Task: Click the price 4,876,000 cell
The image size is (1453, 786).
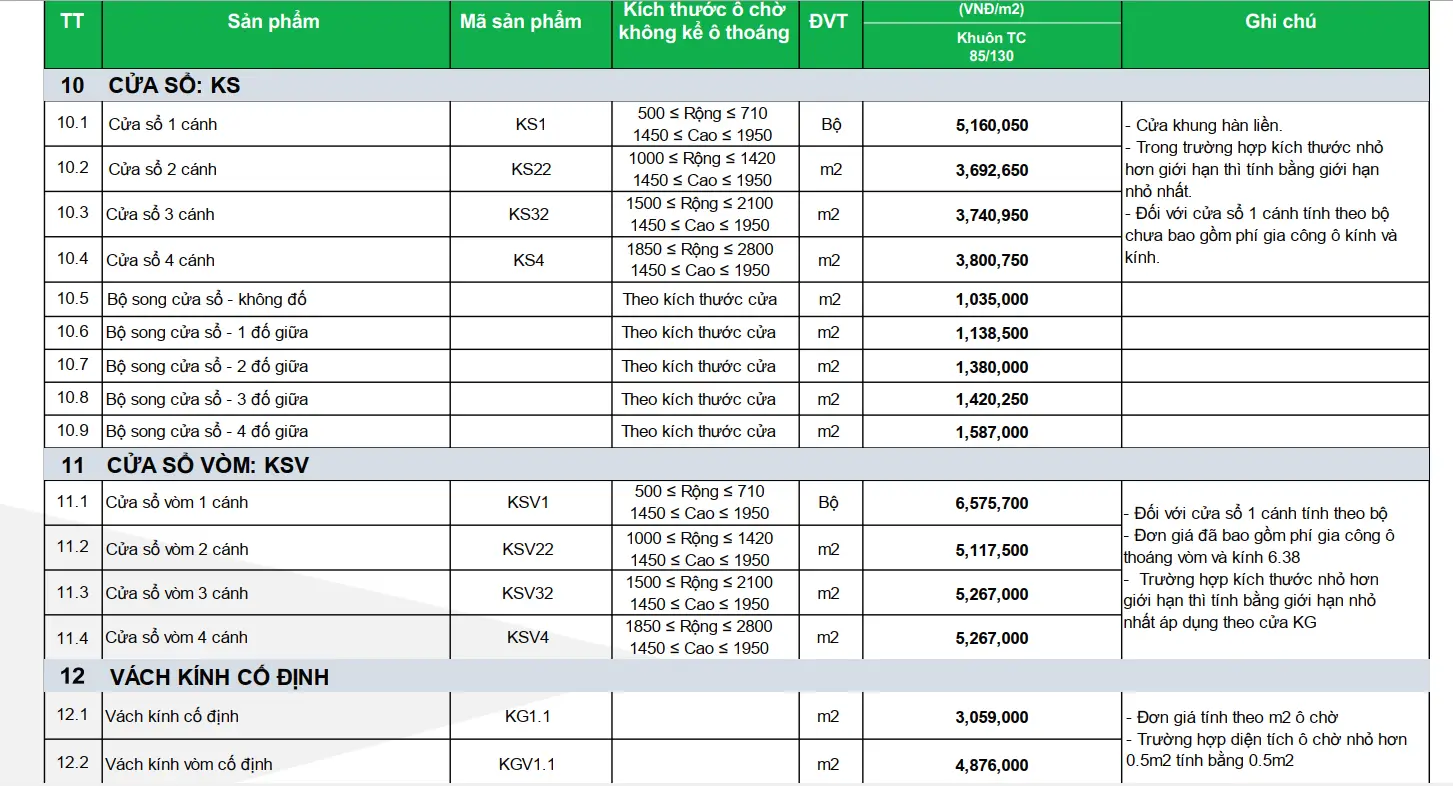Action: (x=992, y=765)
